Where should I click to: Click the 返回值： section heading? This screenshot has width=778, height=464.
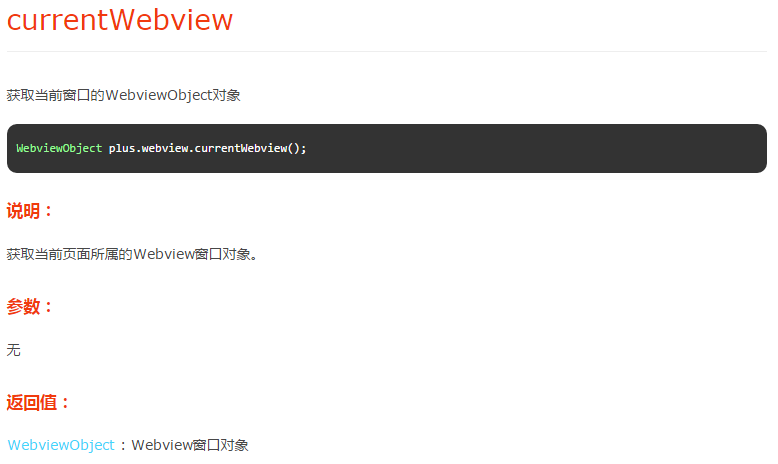click(38, 402)
